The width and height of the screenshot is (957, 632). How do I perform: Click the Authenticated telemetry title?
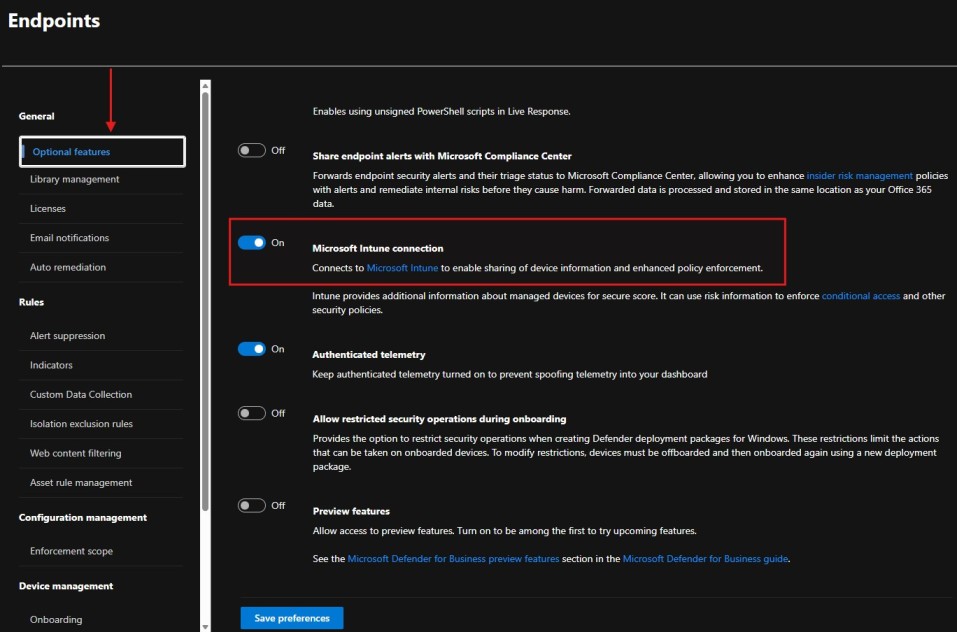(x=369, y=354)
